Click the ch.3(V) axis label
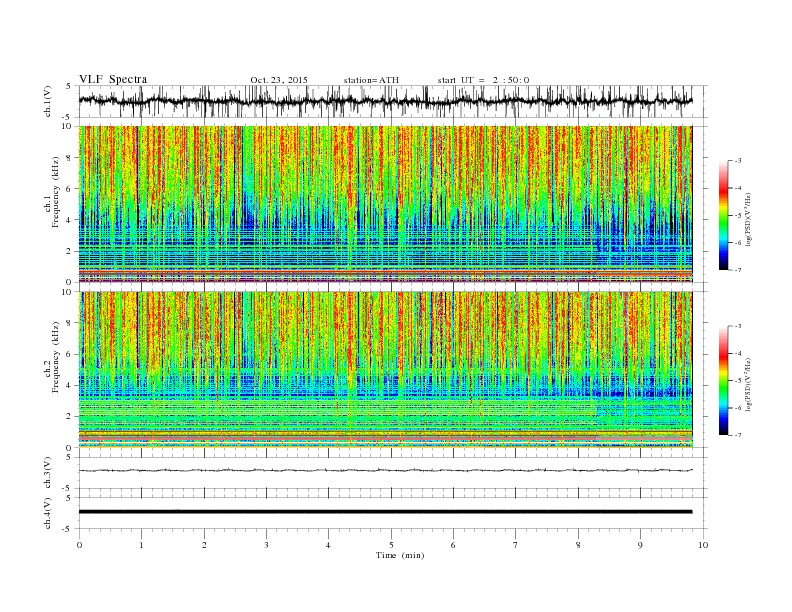The image size is (792, 612). click(48, 474)
